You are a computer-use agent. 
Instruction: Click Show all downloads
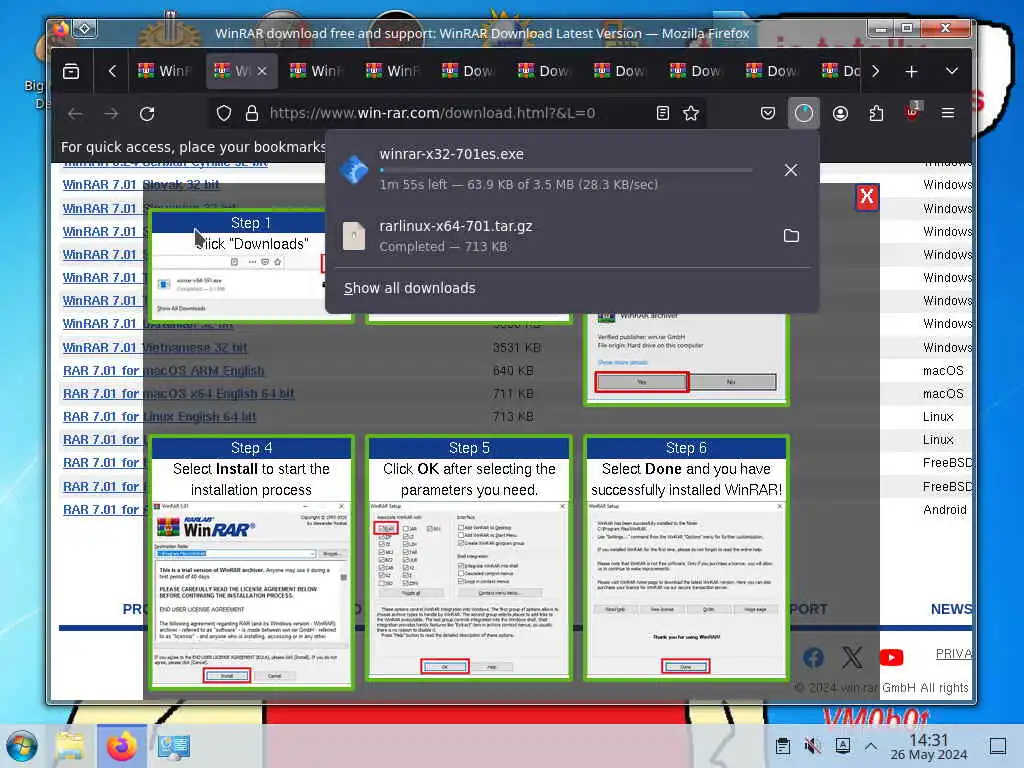(x=409, y=288)
